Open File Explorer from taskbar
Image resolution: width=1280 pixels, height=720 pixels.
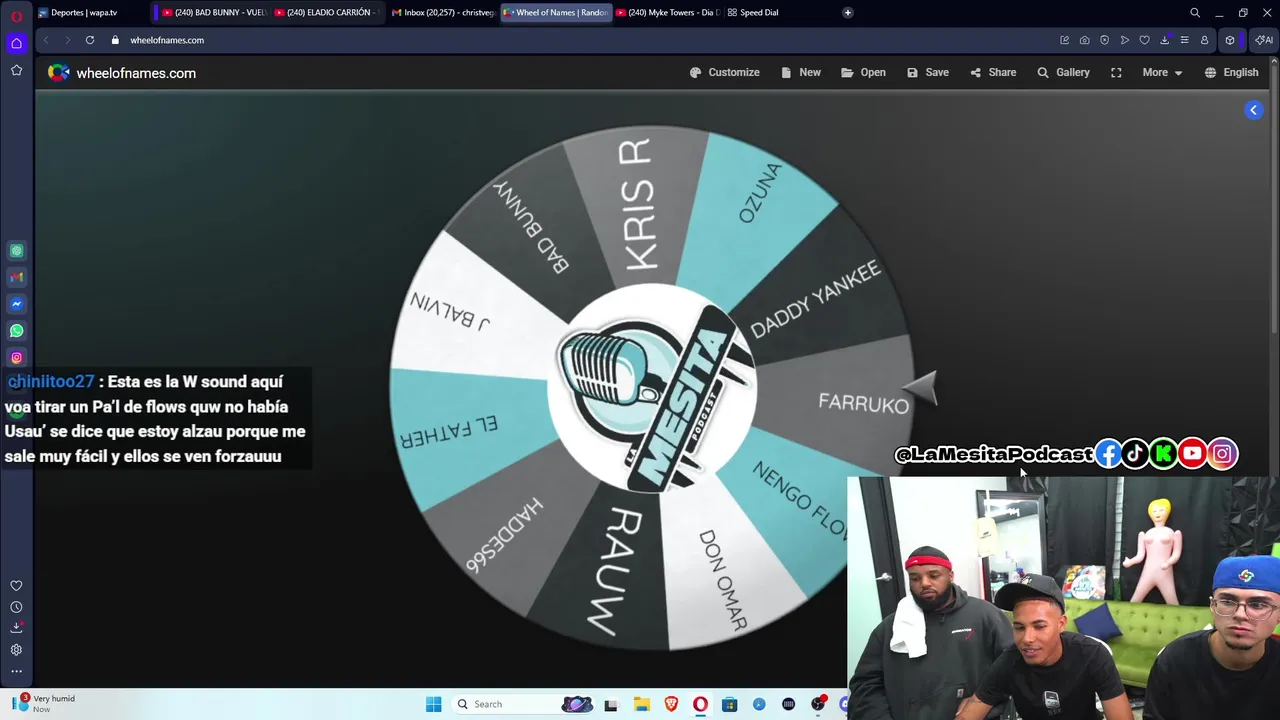(641, 704)
